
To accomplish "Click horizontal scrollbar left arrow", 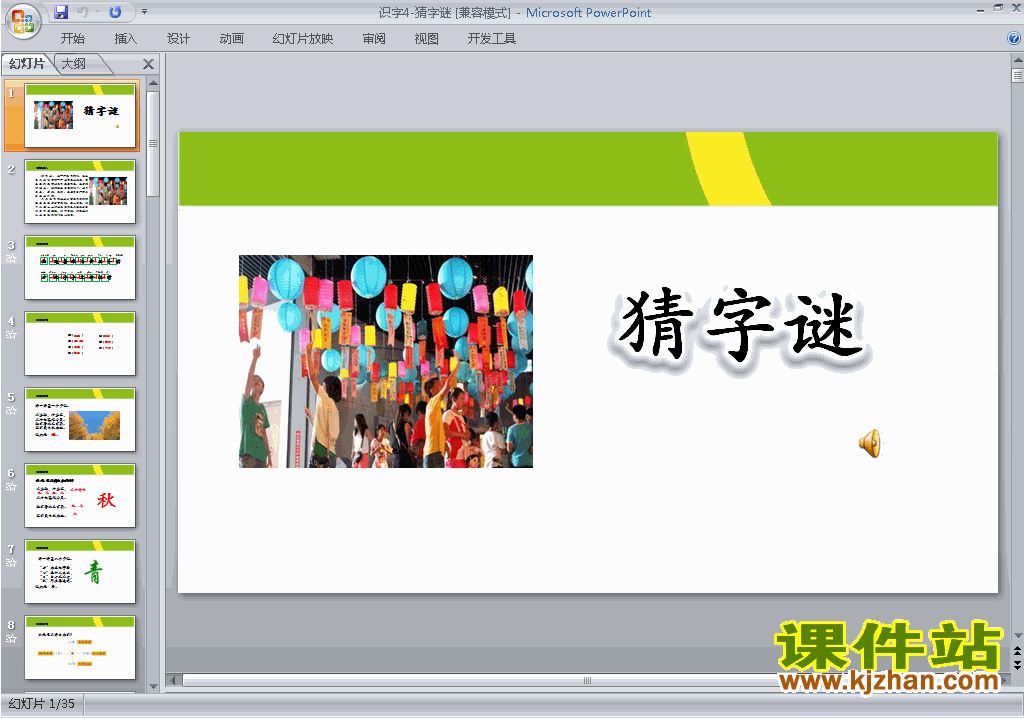I will click(173, 680).
